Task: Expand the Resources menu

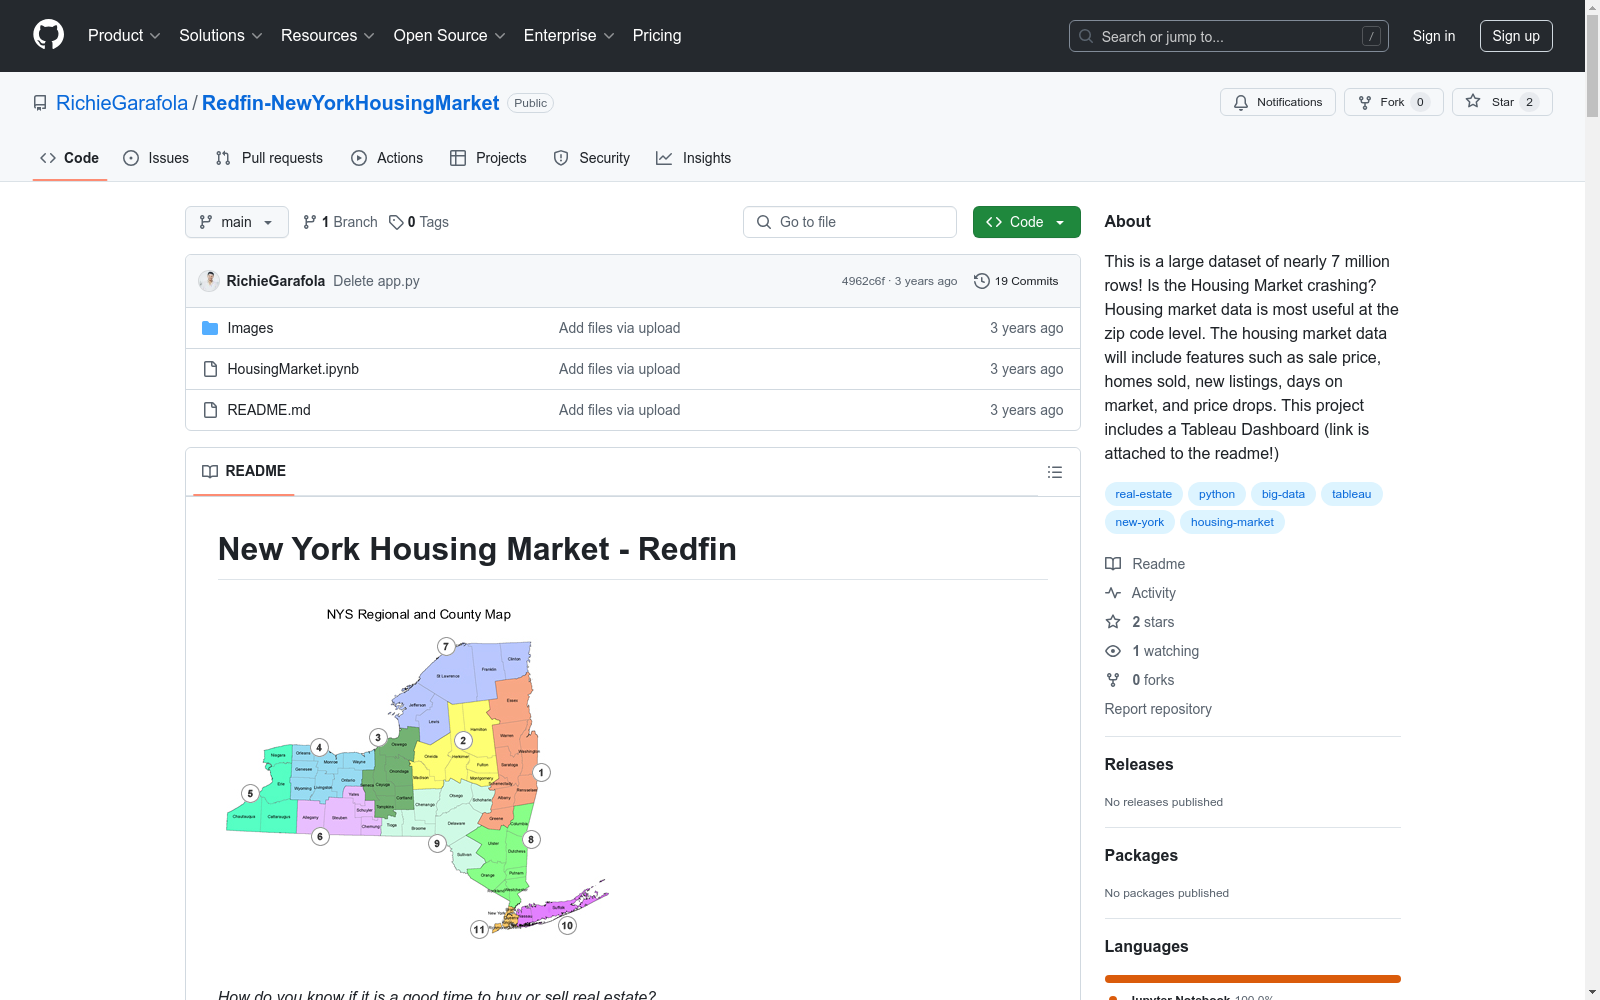Action: pyautogui.click(x=328, y=35)
